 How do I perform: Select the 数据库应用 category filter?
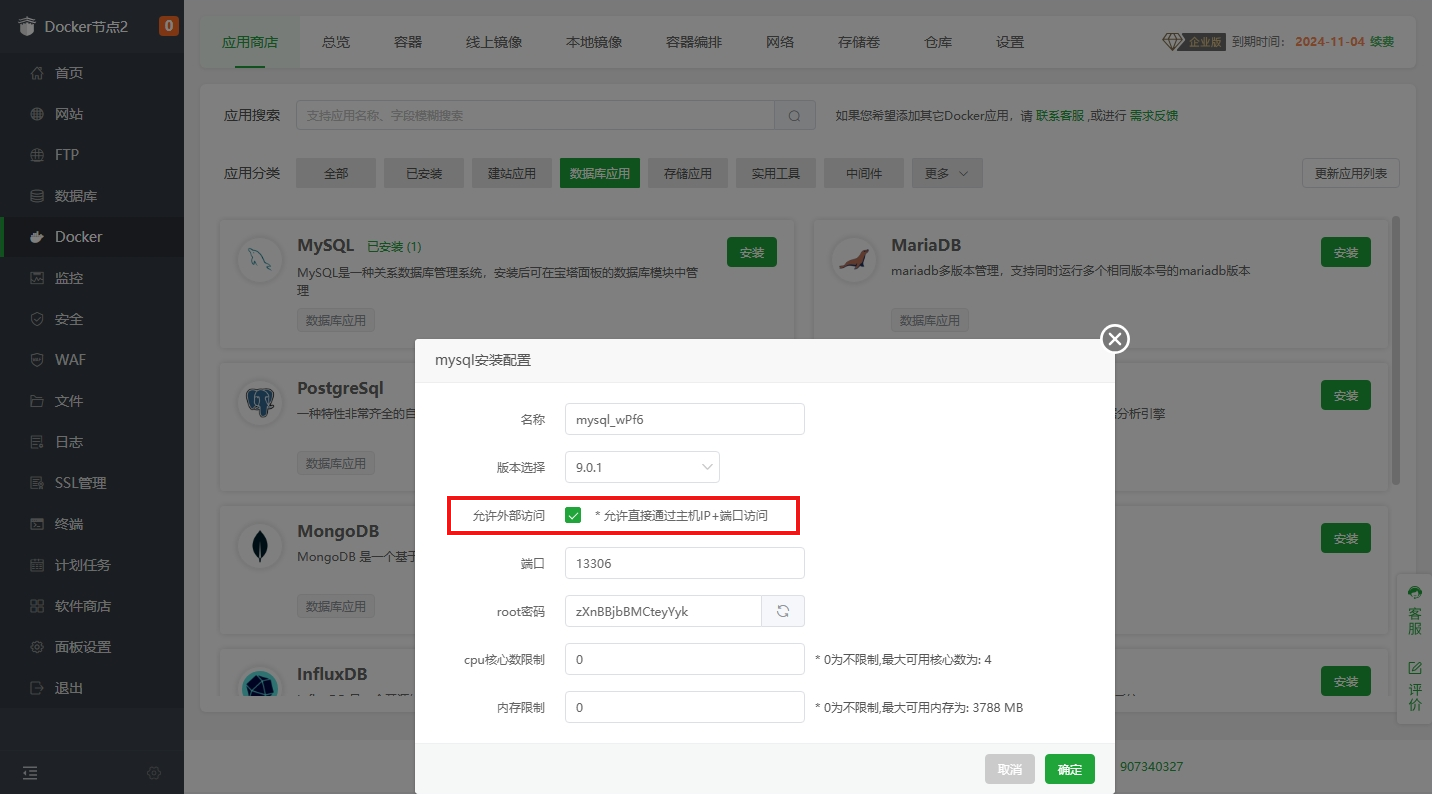coord(600,173)
